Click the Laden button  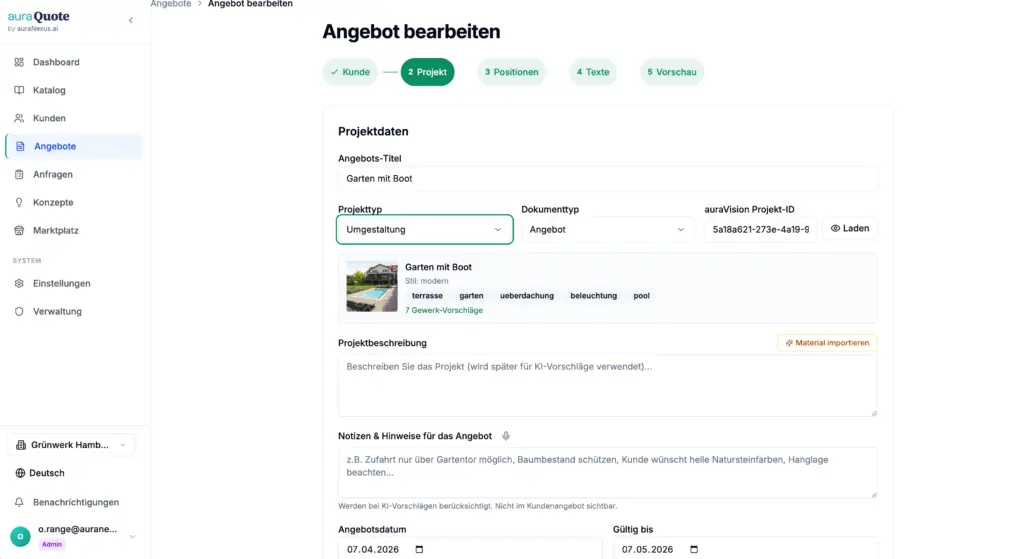[x=850, y=229]
